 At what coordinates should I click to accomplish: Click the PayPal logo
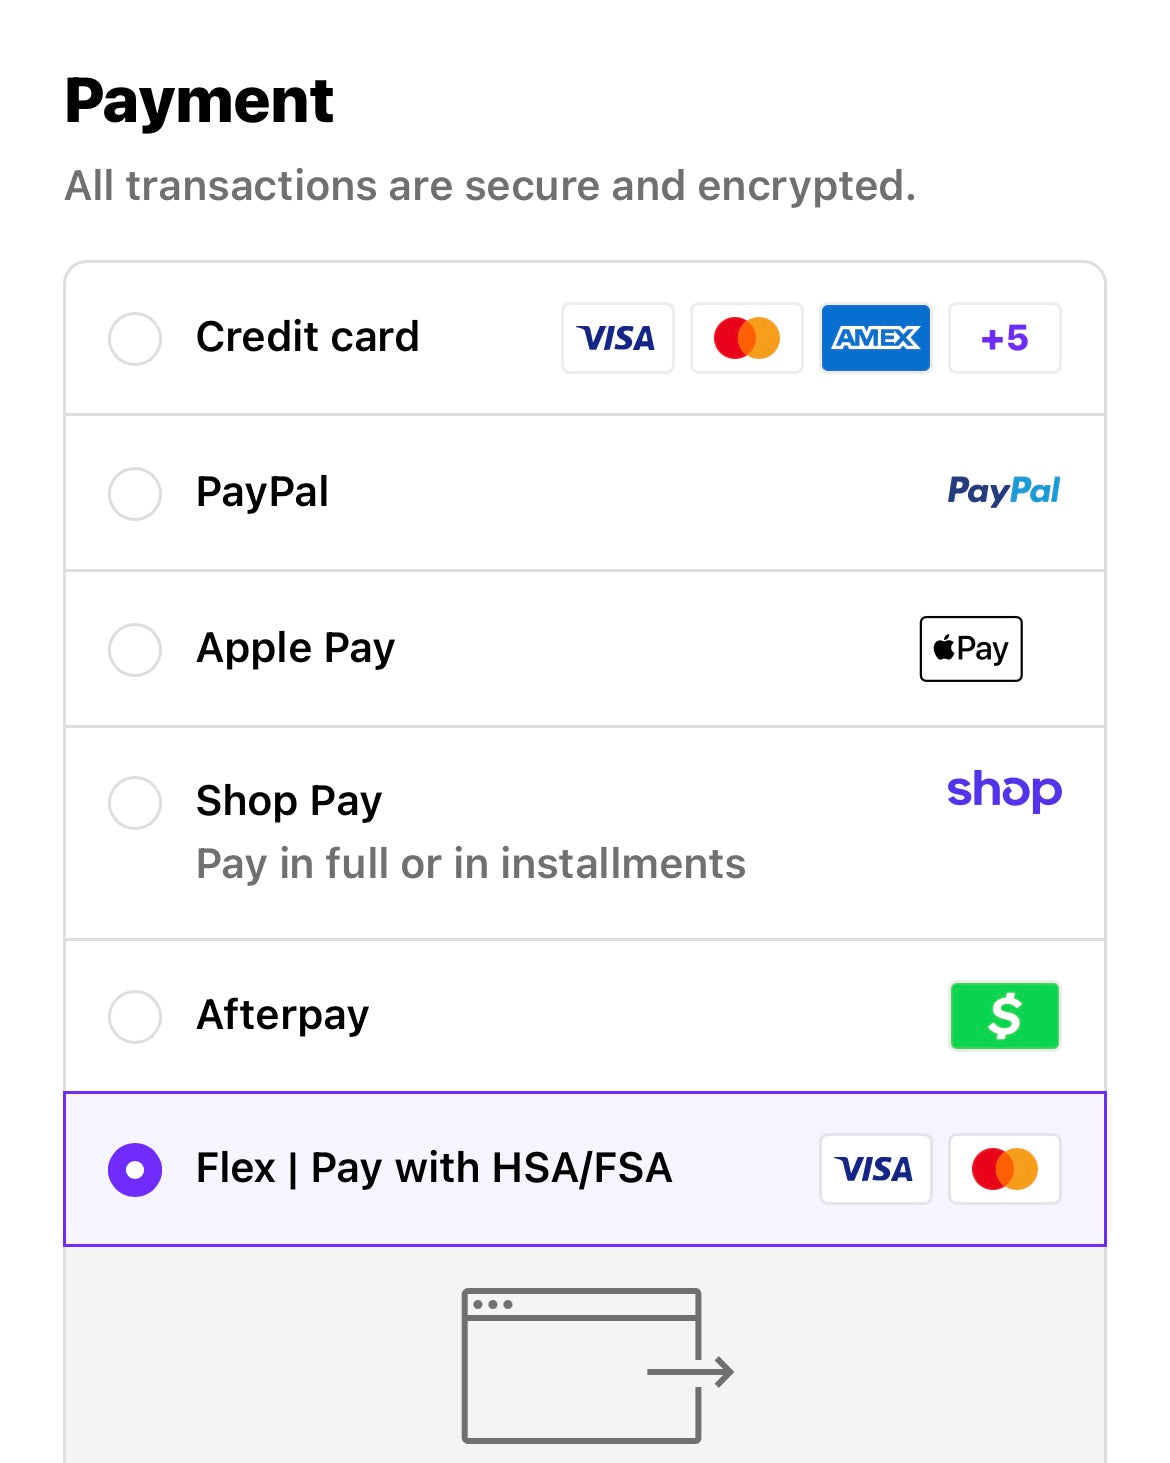1004,491
